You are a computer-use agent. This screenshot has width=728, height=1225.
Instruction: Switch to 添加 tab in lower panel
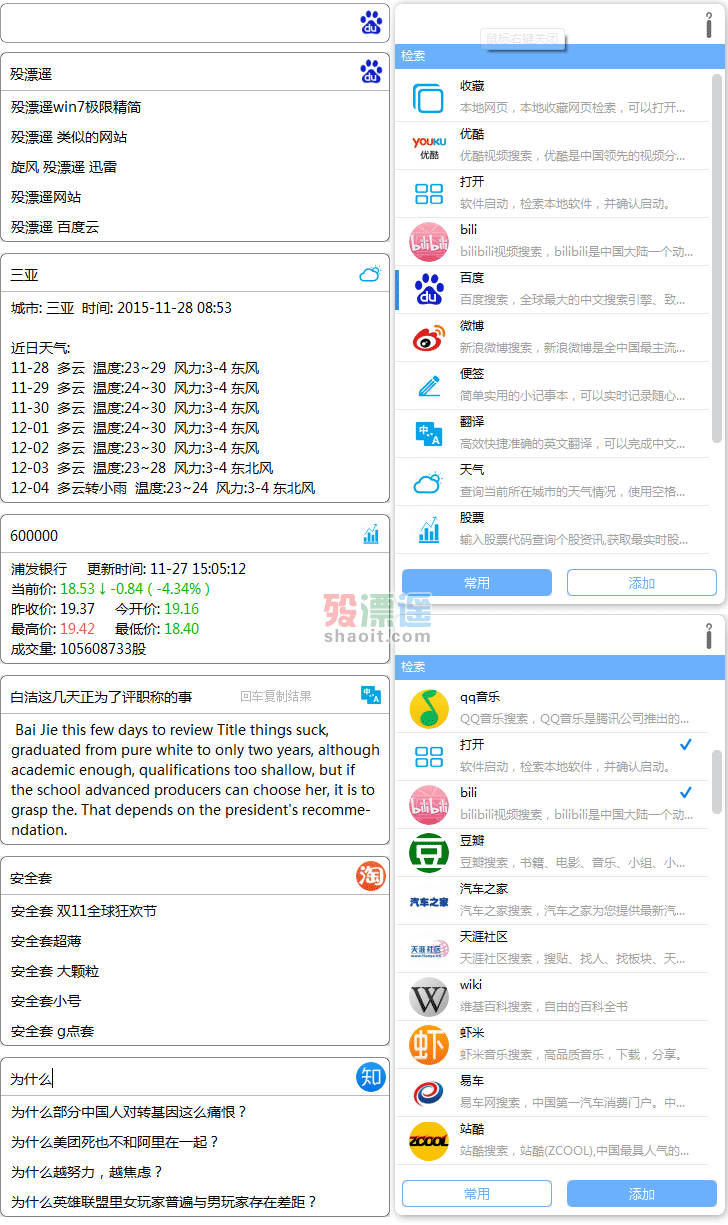pos(642,1193)
